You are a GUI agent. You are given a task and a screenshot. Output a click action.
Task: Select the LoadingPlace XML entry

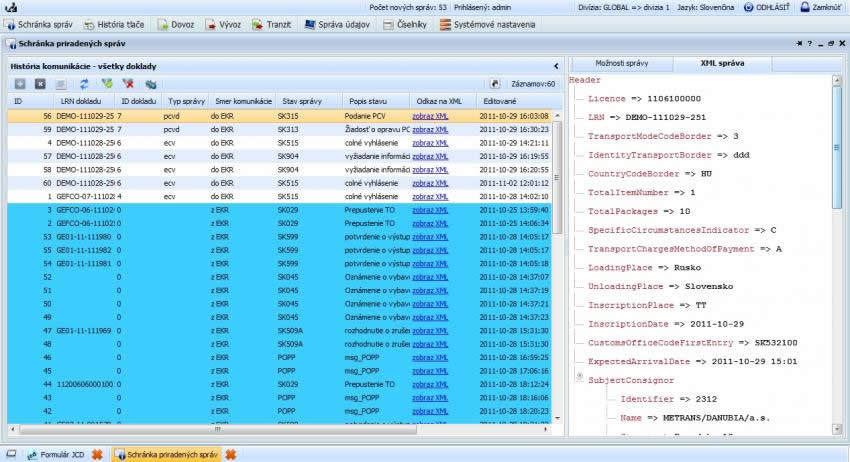point(644,268)
